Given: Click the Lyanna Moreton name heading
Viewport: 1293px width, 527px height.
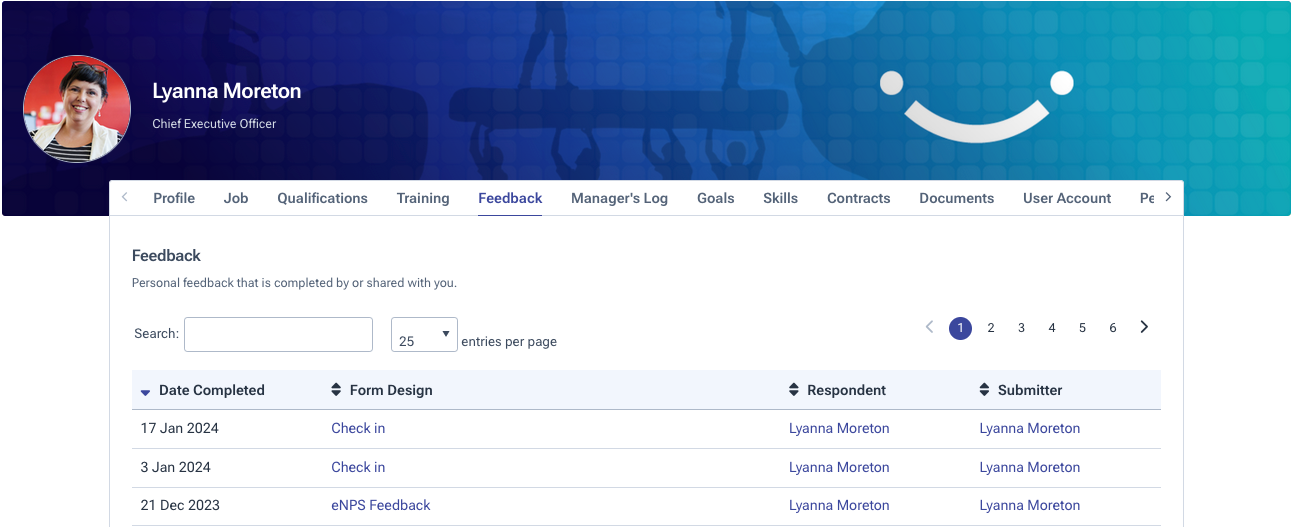Looking at the screenshot, I should tap(227, 91).
